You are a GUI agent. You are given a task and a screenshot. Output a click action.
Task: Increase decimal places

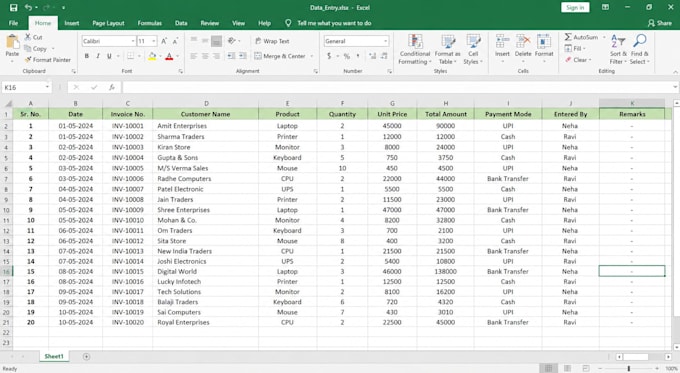pos(373,56)
